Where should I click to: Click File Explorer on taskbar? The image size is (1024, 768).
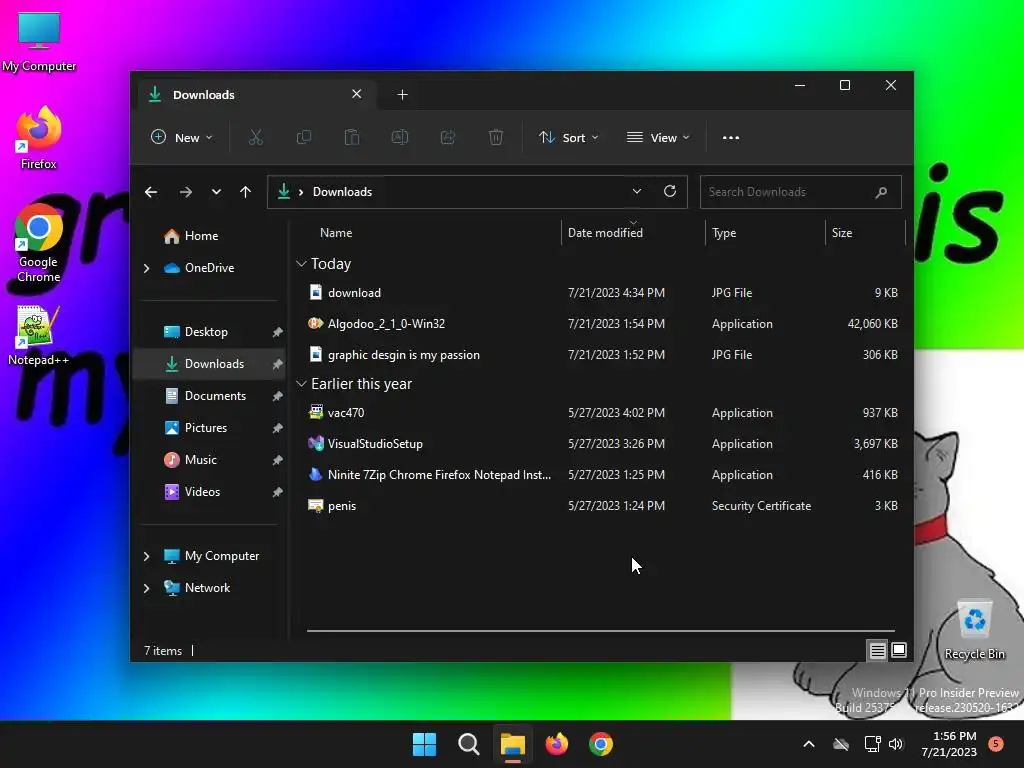coord(513,744)
